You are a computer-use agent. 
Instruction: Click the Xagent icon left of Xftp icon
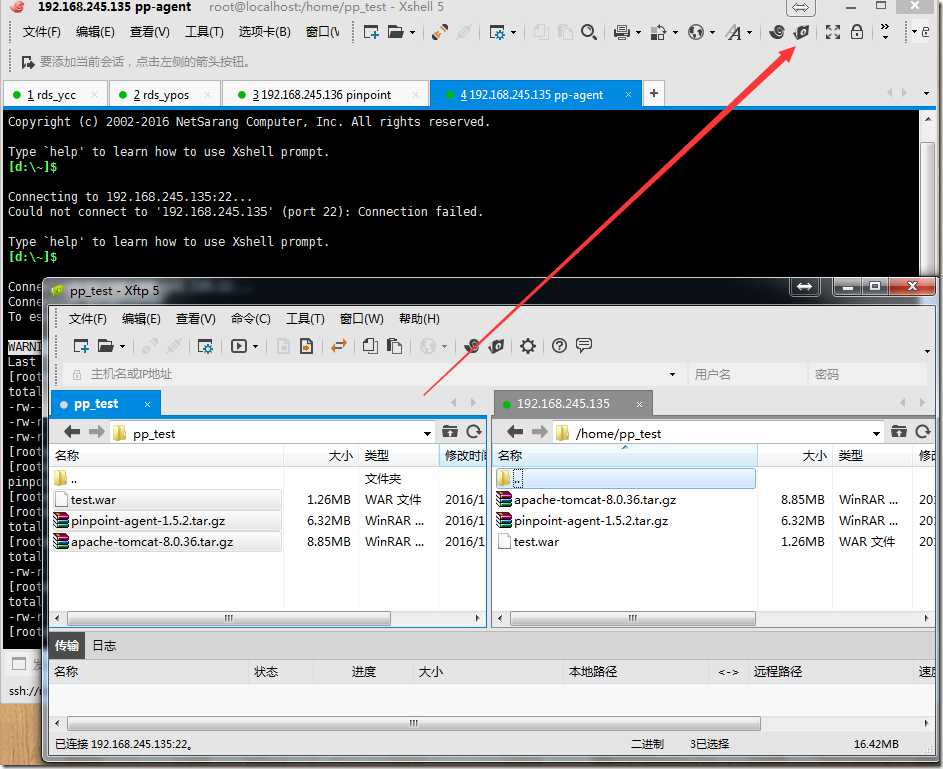[x=776, y=32]
